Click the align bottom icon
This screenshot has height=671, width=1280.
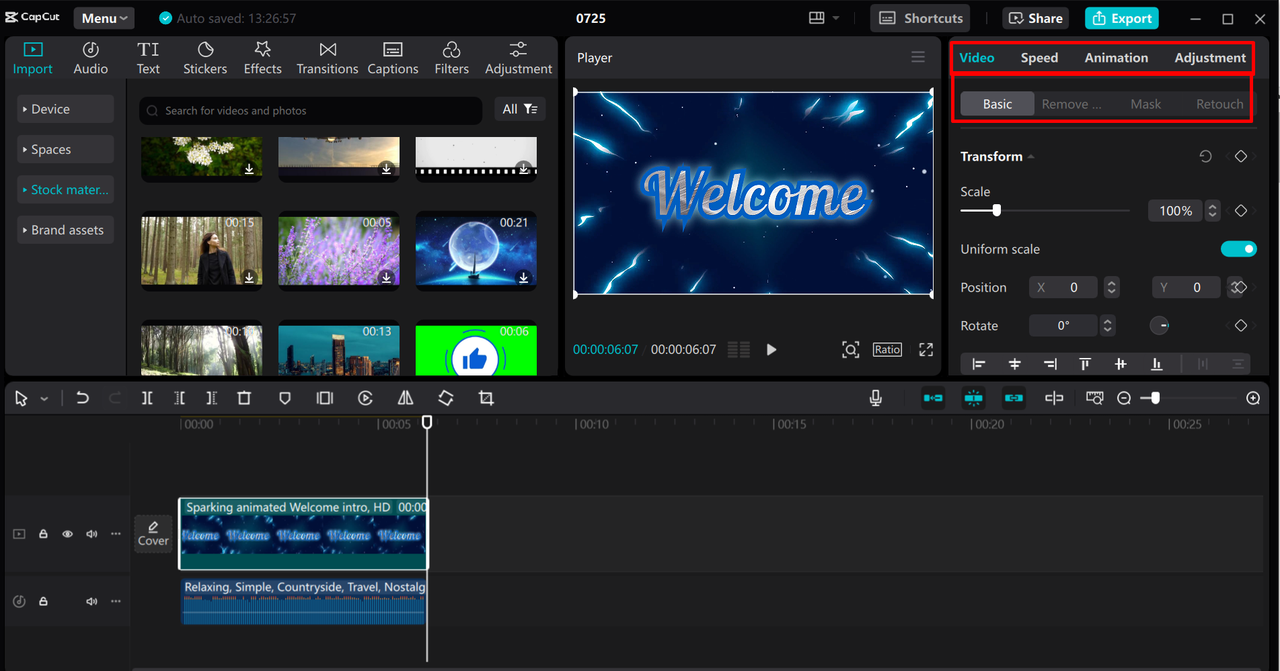1157,364
